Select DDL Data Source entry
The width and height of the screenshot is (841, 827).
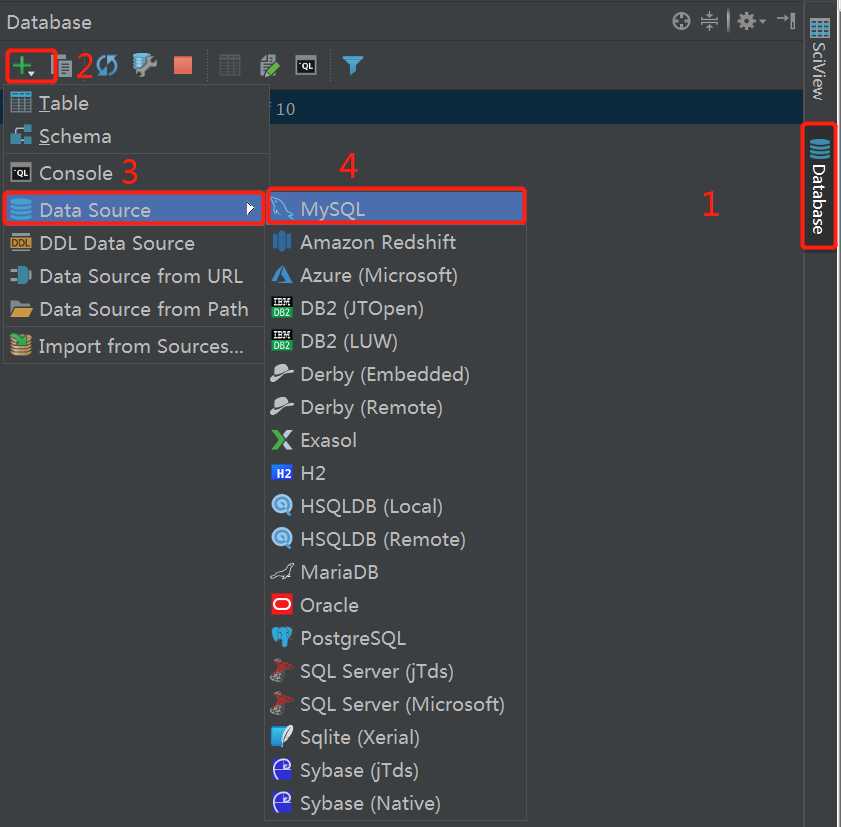click(135, 243)
